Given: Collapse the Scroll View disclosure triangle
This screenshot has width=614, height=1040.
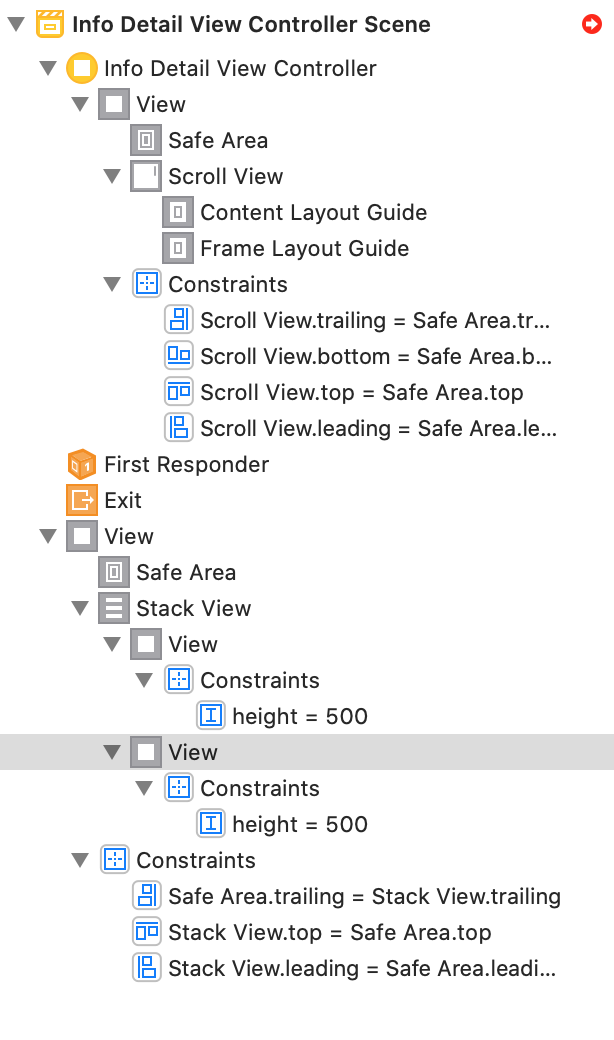Looking at the screenshot, I should 112,176.
